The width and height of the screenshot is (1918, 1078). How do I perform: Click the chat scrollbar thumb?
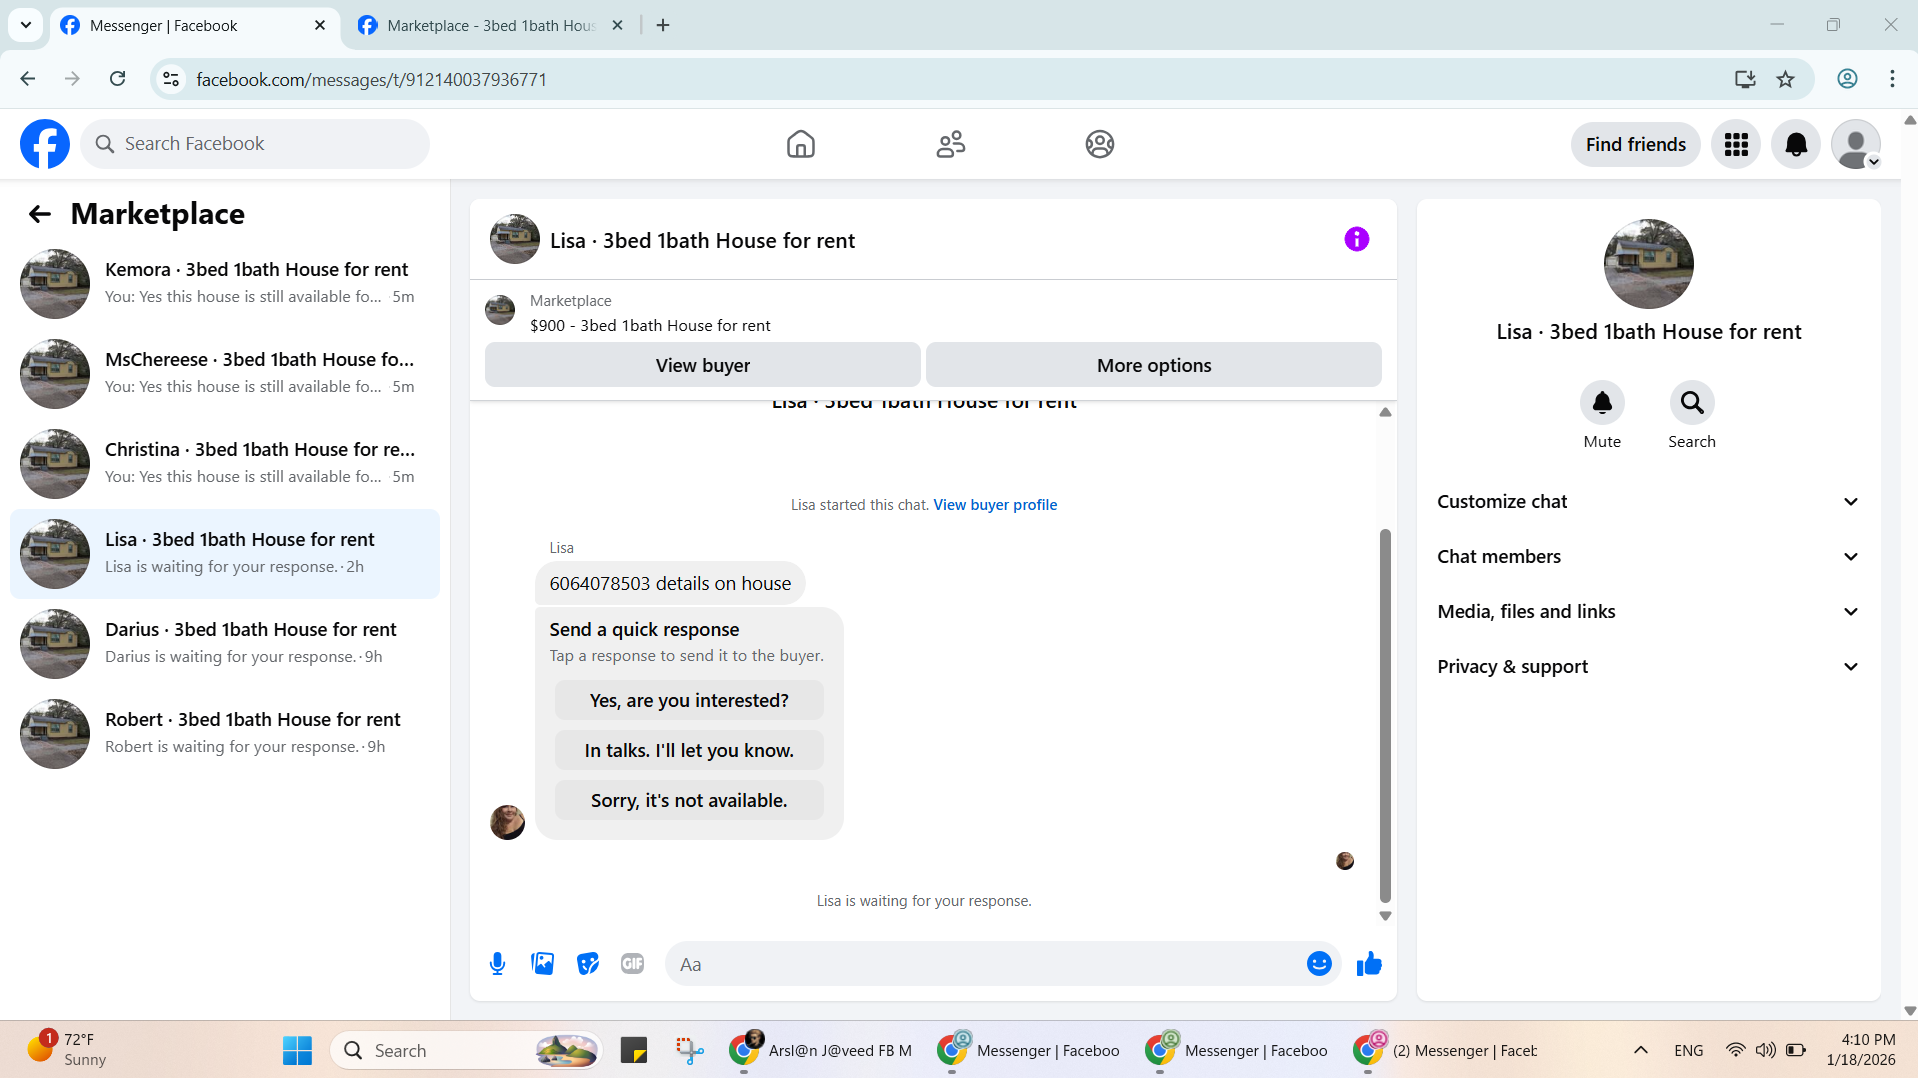point(1385,716)
